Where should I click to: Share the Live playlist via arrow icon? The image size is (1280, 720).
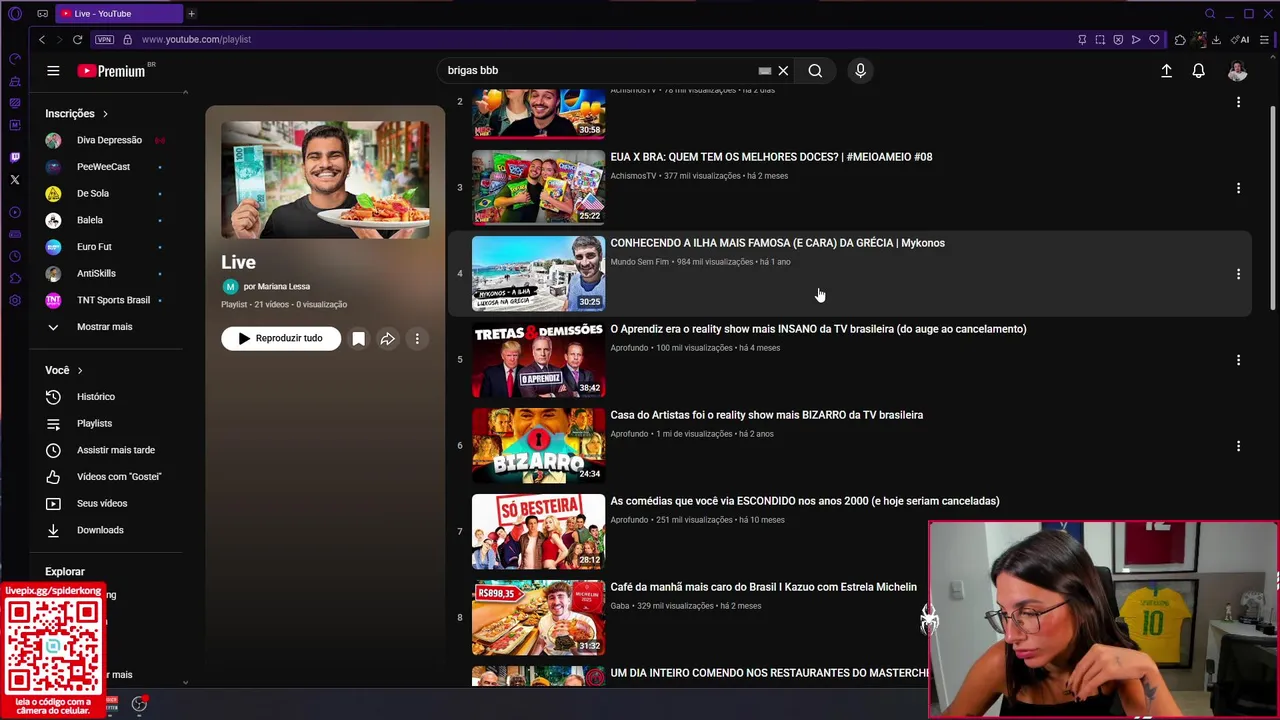[387, 339]
